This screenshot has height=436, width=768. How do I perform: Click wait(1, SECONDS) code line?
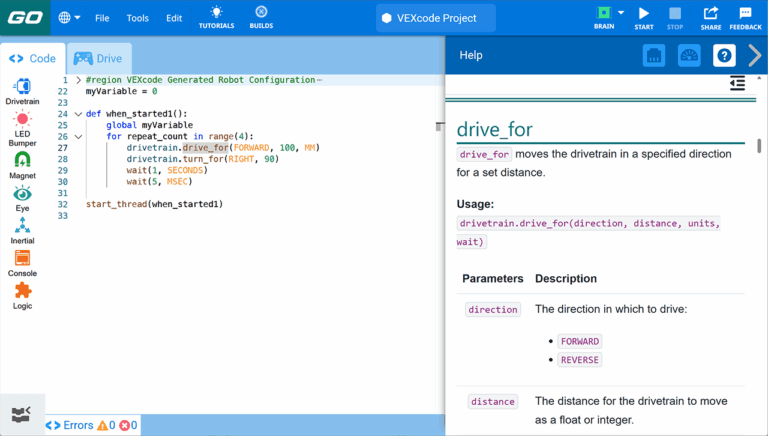click(x=167, y=170)
